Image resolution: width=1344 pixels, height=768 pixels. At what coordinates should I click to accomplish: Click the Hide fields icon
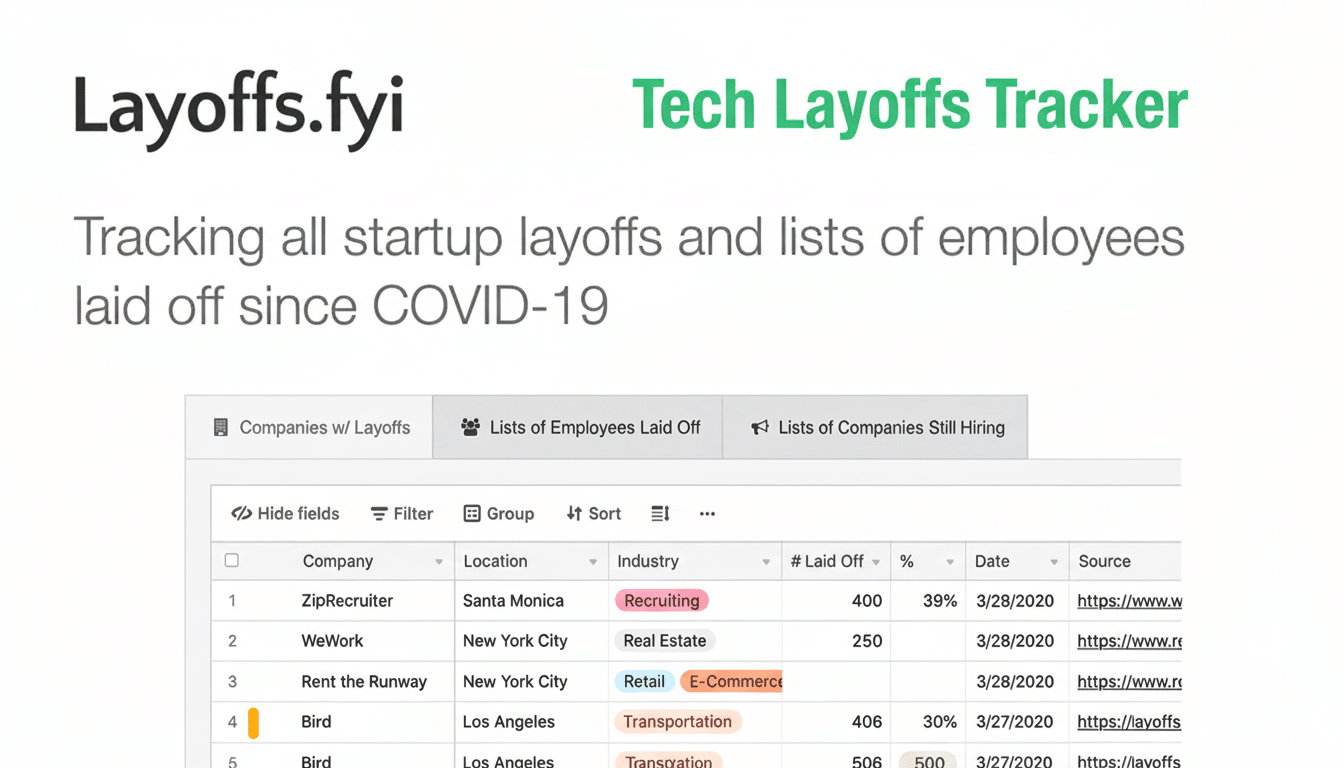[241, 513]
